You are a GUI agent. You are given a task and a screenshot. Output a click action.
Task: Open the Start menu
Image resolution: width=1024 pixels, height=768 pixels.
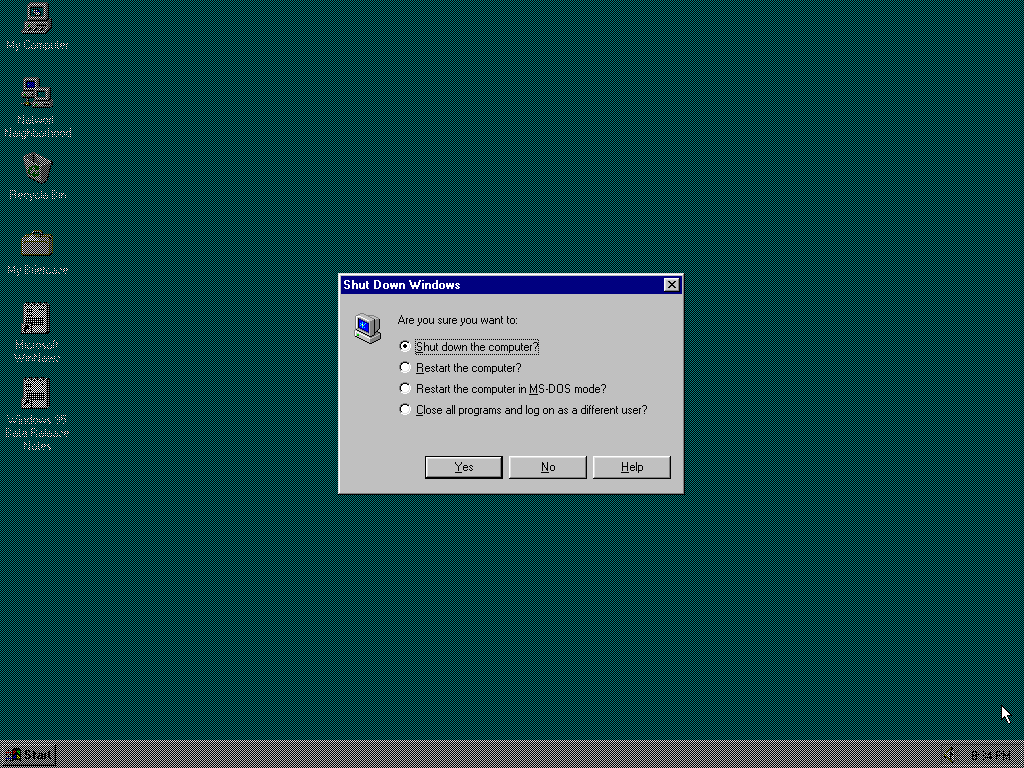click(29, 755)
